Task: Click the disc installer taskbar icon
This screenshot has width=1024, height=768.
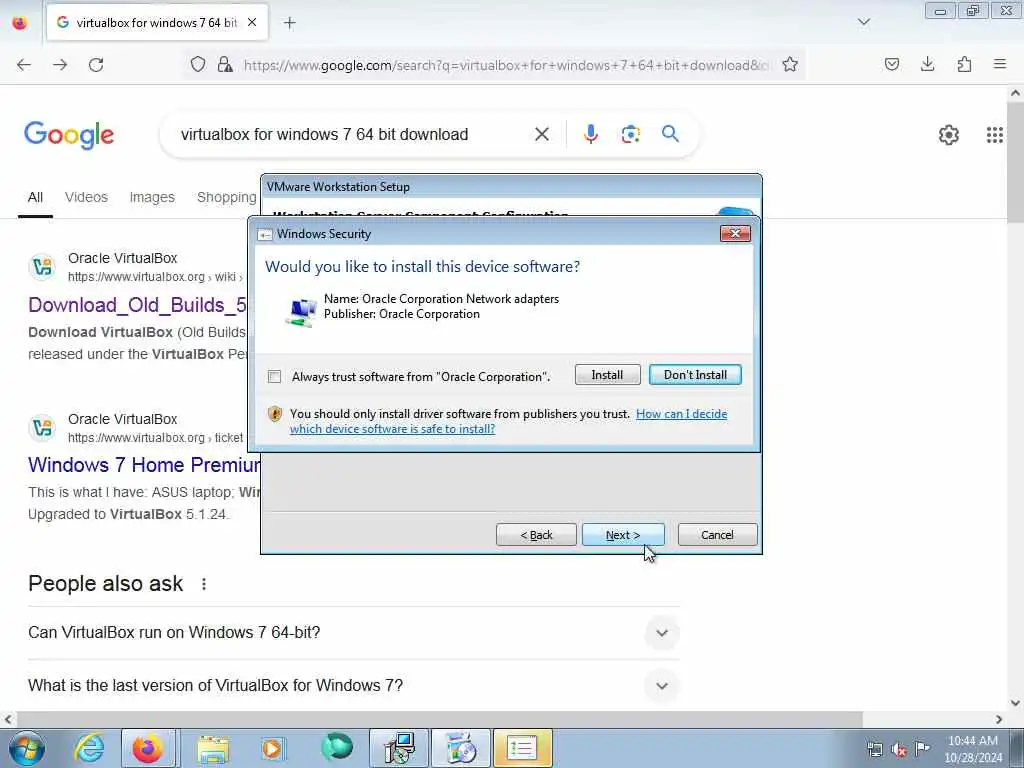Action: coord(460,748)
